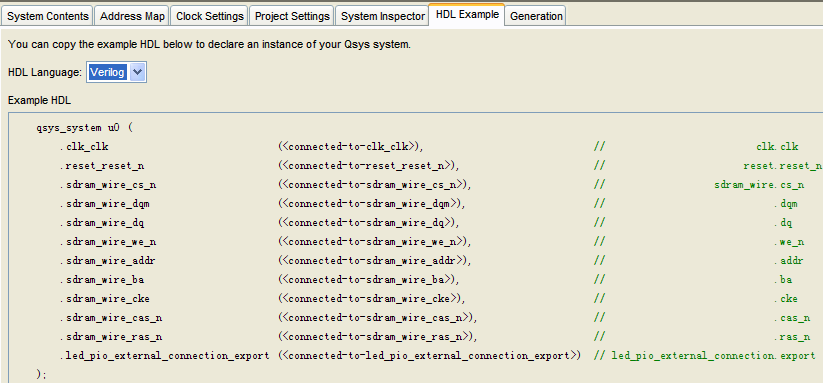Click the green .ras_n comment
The height and width of the screenshot is (383, 823).
(x=792, y=337)
